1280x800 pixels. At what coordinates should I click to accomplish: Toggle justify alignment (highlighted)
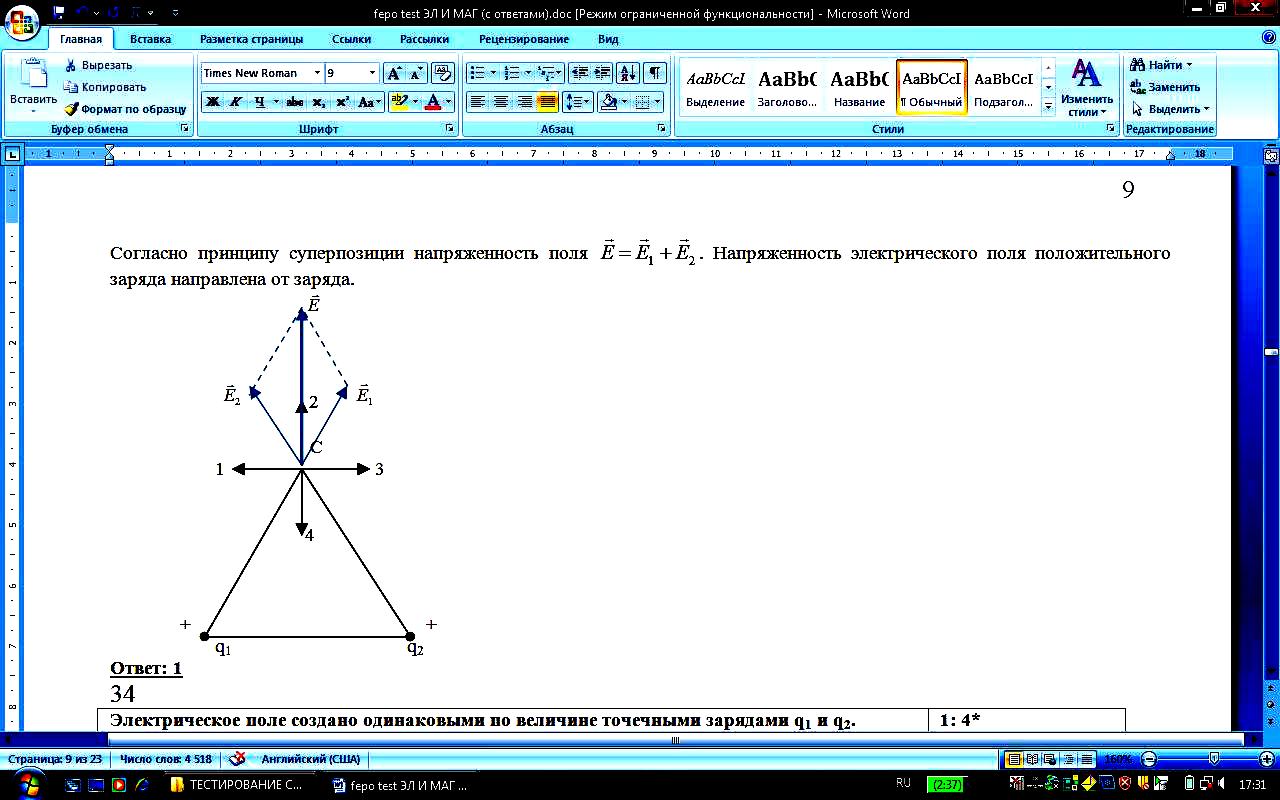coord(547,102)
